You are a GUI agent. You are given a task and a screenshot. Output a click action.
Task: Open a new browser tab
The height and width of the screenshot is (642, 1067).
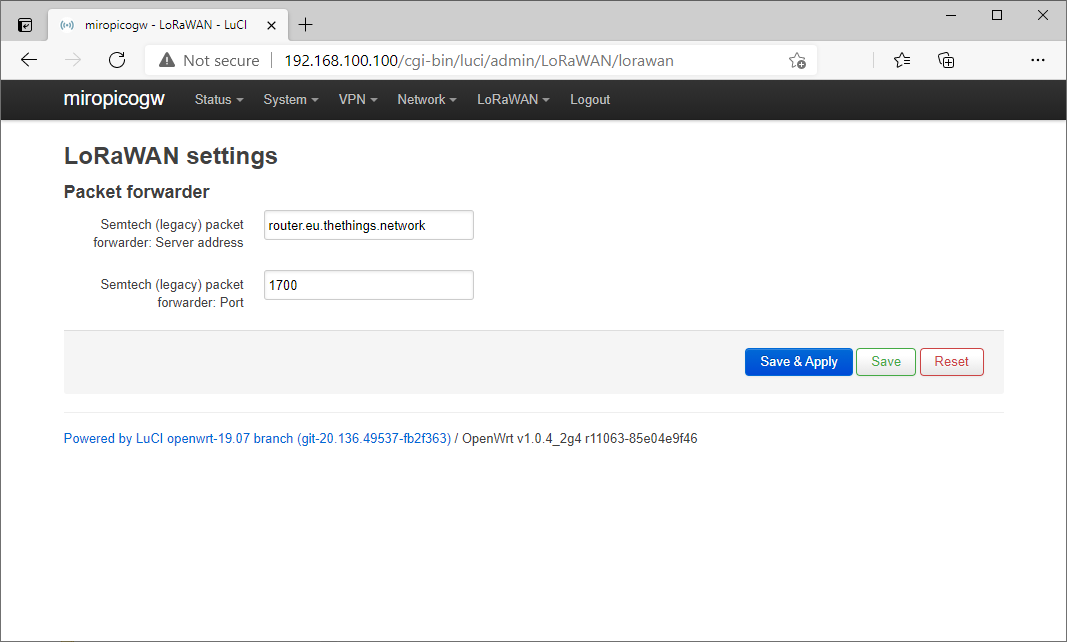306,25
